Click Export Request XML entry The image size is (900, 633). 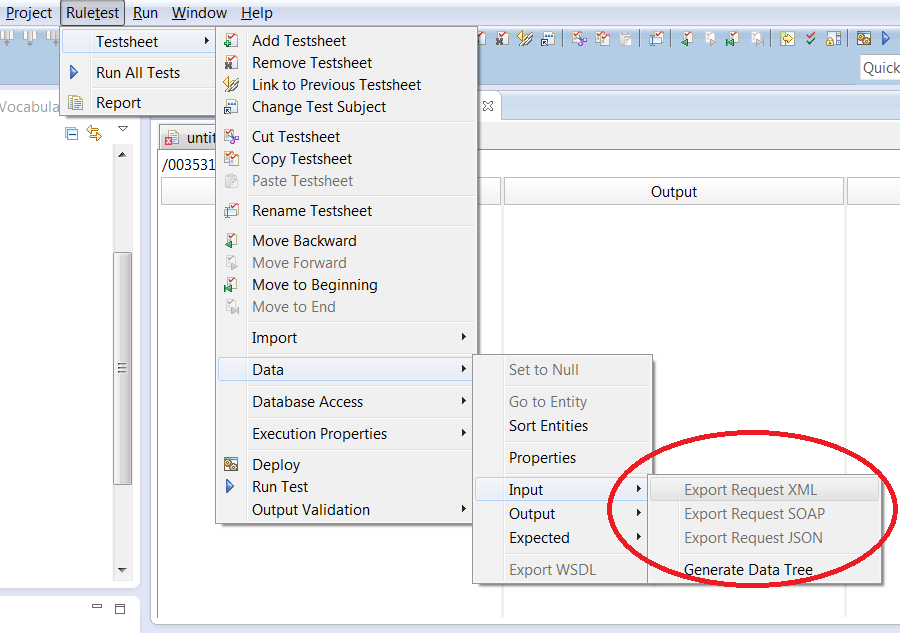click(764, 490)
